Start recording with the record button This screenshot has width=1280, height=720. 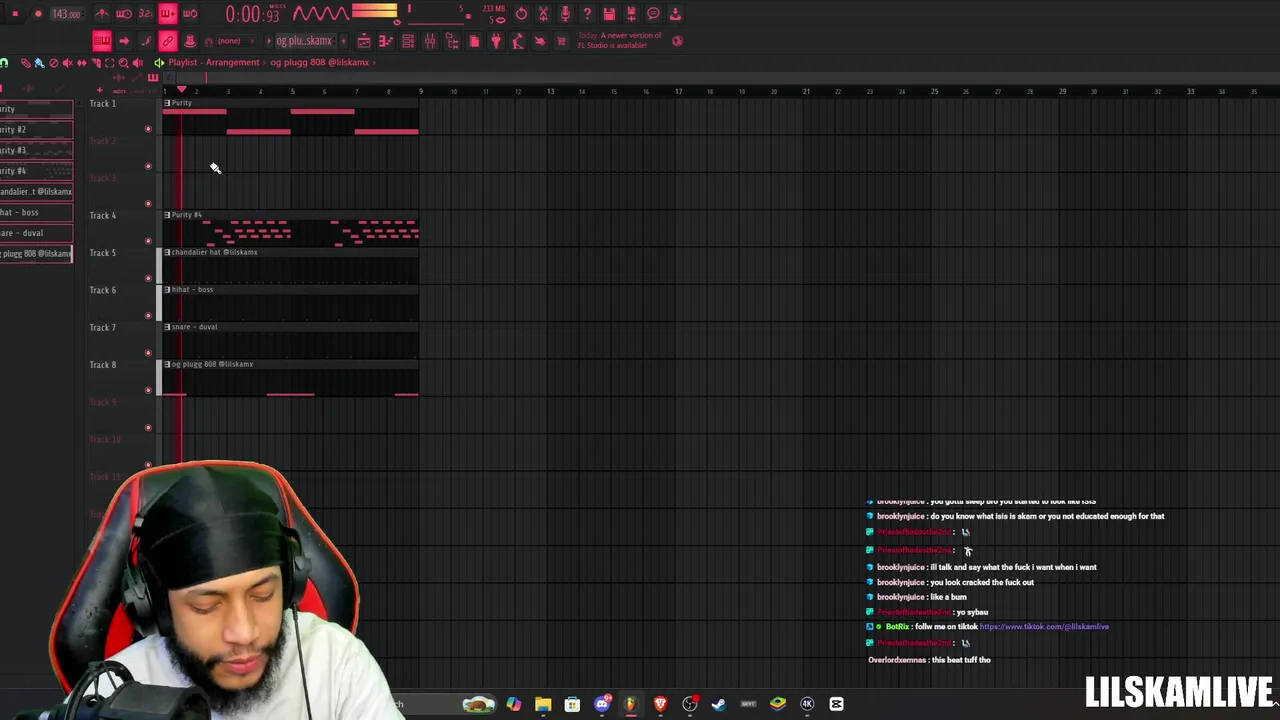click(x=38, y=14)
